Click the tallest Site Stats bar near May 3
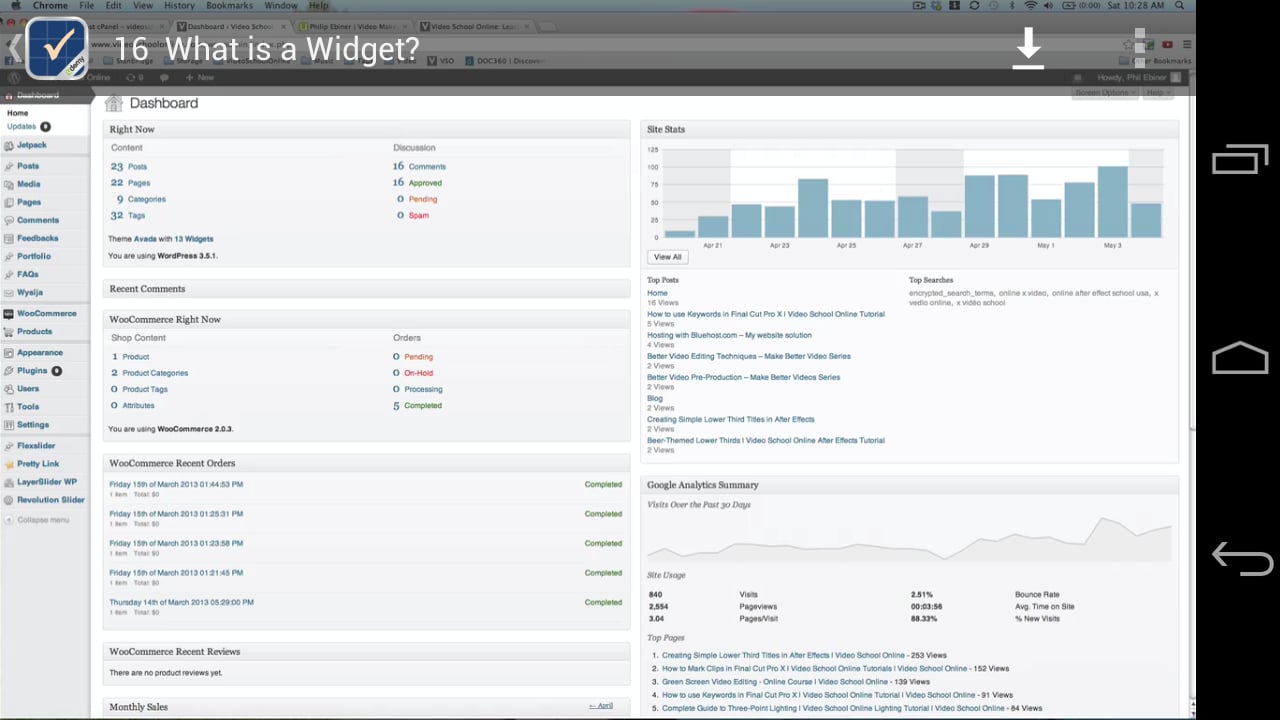 (1112, 202)
